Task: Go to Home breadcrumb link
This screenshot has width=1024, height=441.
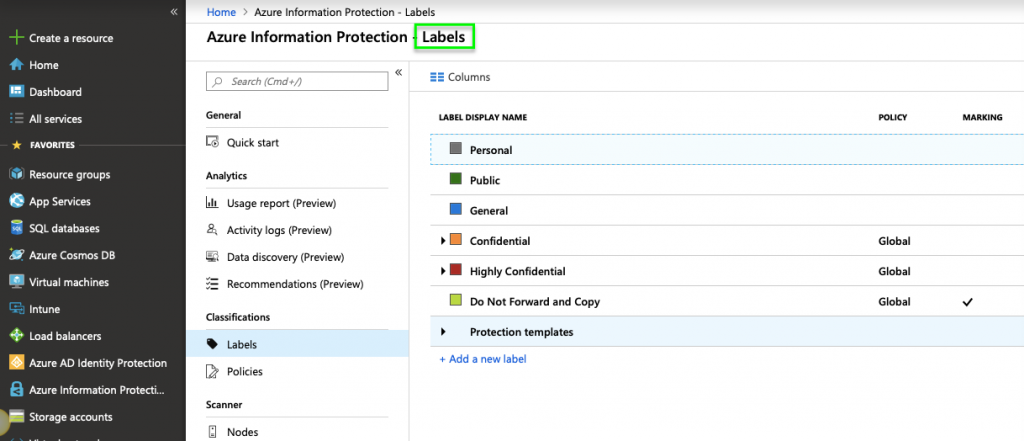Action: click(x=220, y=11)
